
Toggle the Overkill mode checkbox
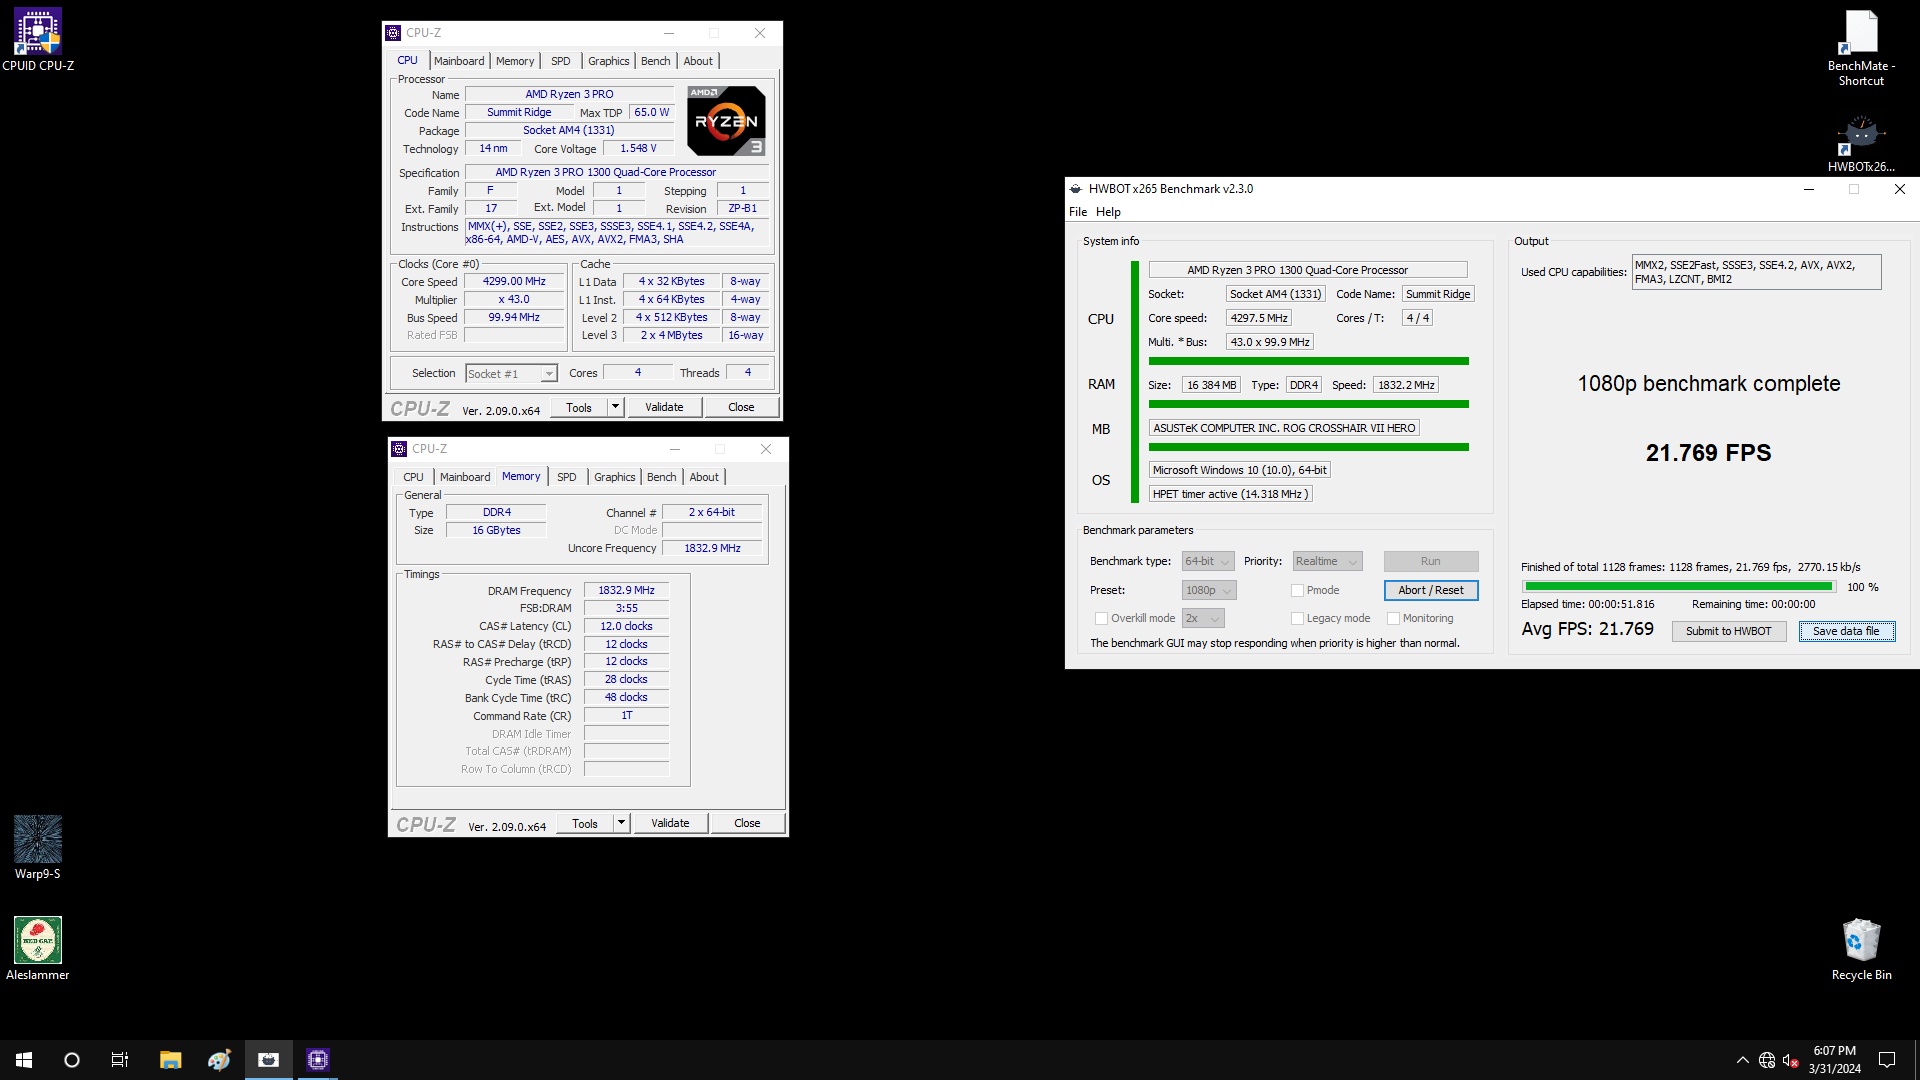tap(1101, 619)
